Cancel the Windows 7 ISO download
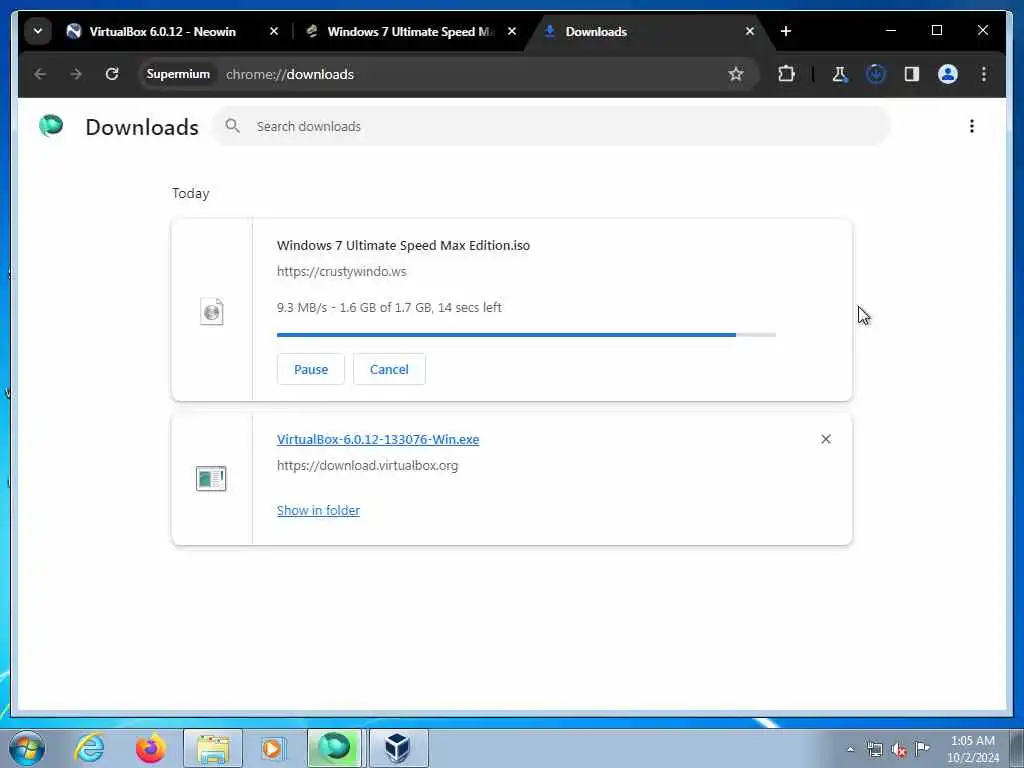Image resolution: width=1024 pixels, height=768 pixels. pos(389,370)
